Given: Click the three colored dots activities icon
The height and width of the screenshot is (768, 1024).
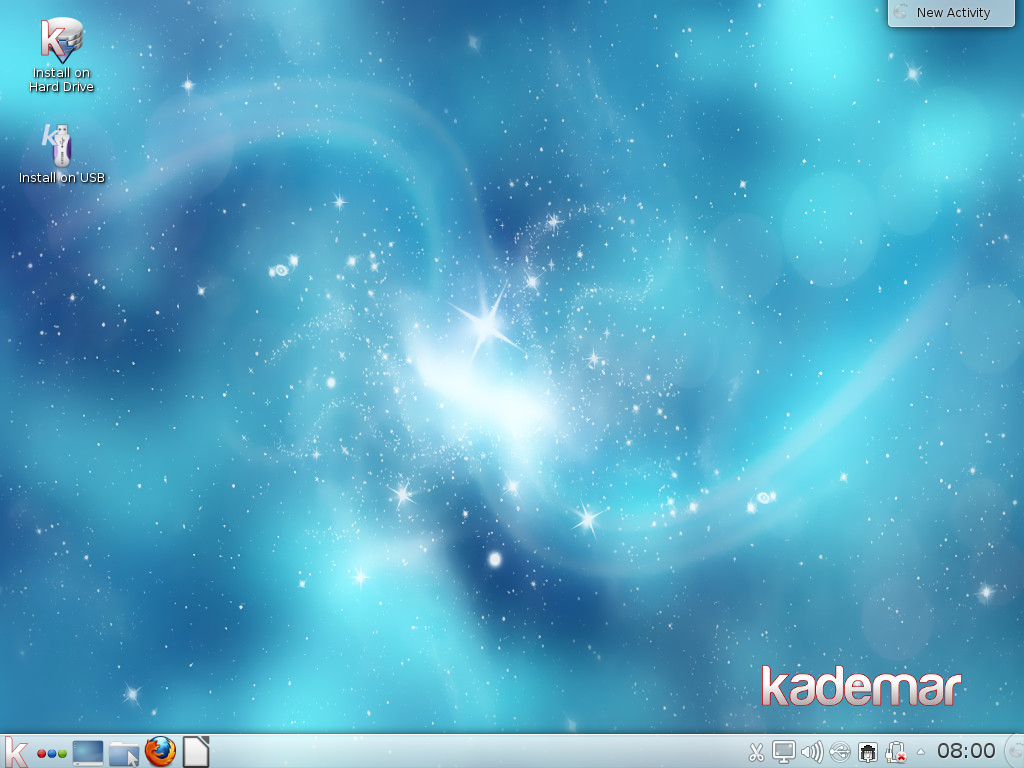Looking at the screenshot, I should point(51,752).
